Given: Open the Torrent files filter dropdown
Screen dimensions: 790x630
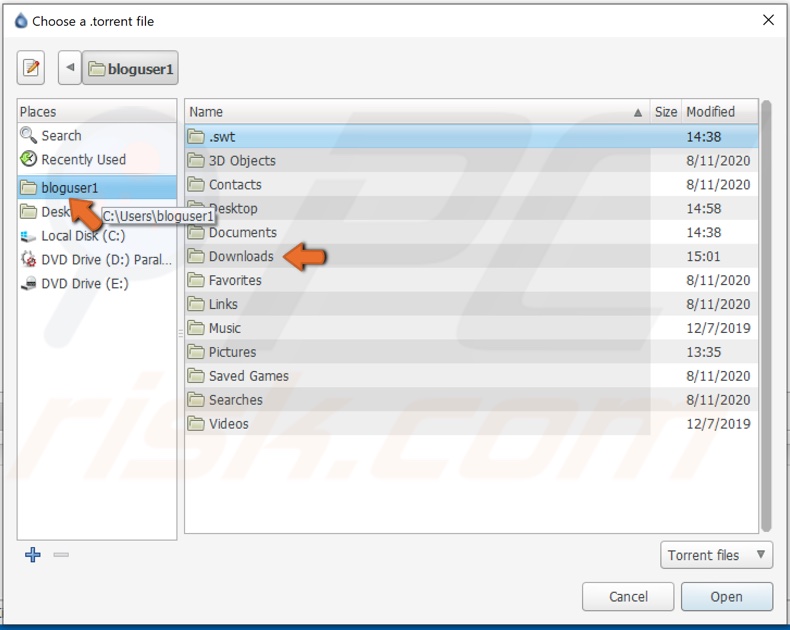Looking at the screenshot, I should coord(716,555).
